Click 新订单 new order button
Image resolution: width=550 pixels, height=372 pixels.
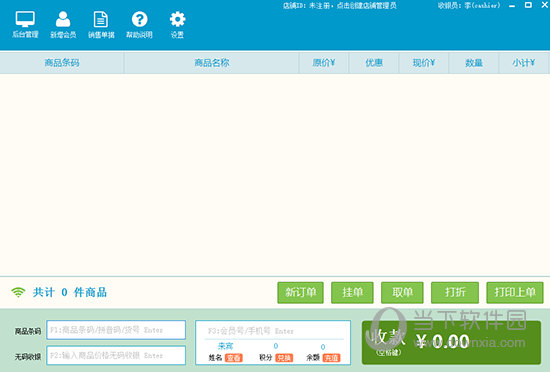tap(301, 292)
